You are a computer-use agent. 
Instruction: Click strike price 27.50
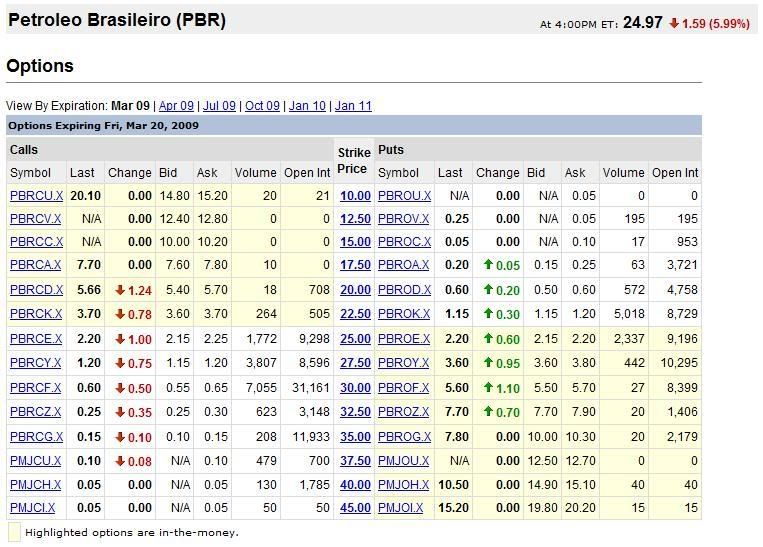click(355, 363)
